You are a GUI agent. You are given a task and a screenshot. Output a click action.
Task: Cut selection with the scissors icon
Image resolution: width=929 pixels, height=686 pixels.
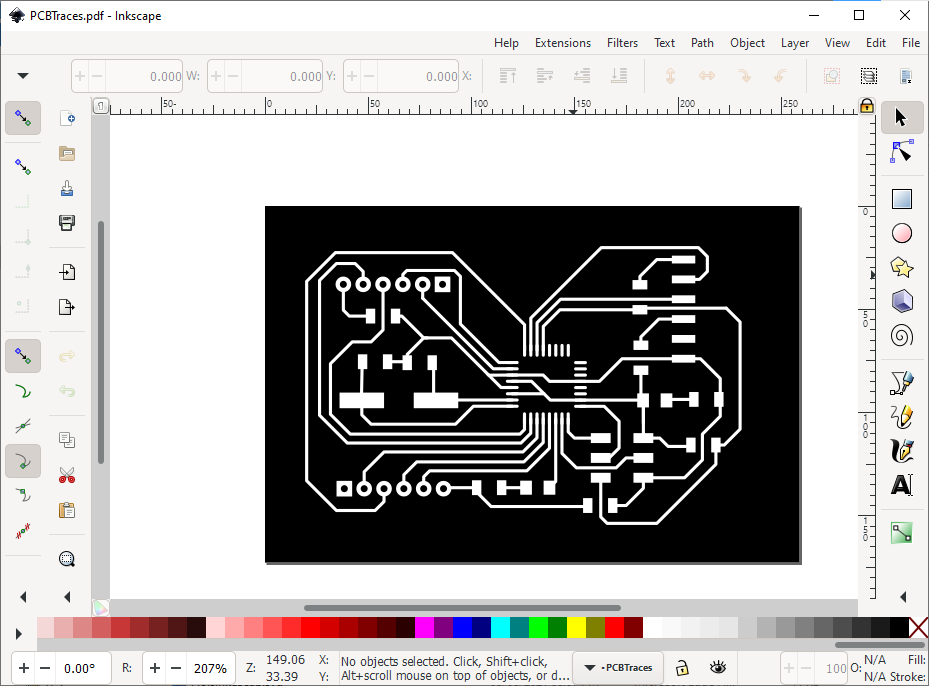click(67, 475)
